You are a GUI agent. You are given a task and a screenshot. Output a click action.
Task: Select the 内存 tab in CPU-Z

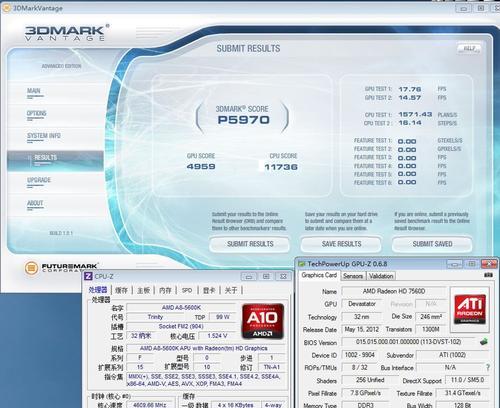pos(165,290)
